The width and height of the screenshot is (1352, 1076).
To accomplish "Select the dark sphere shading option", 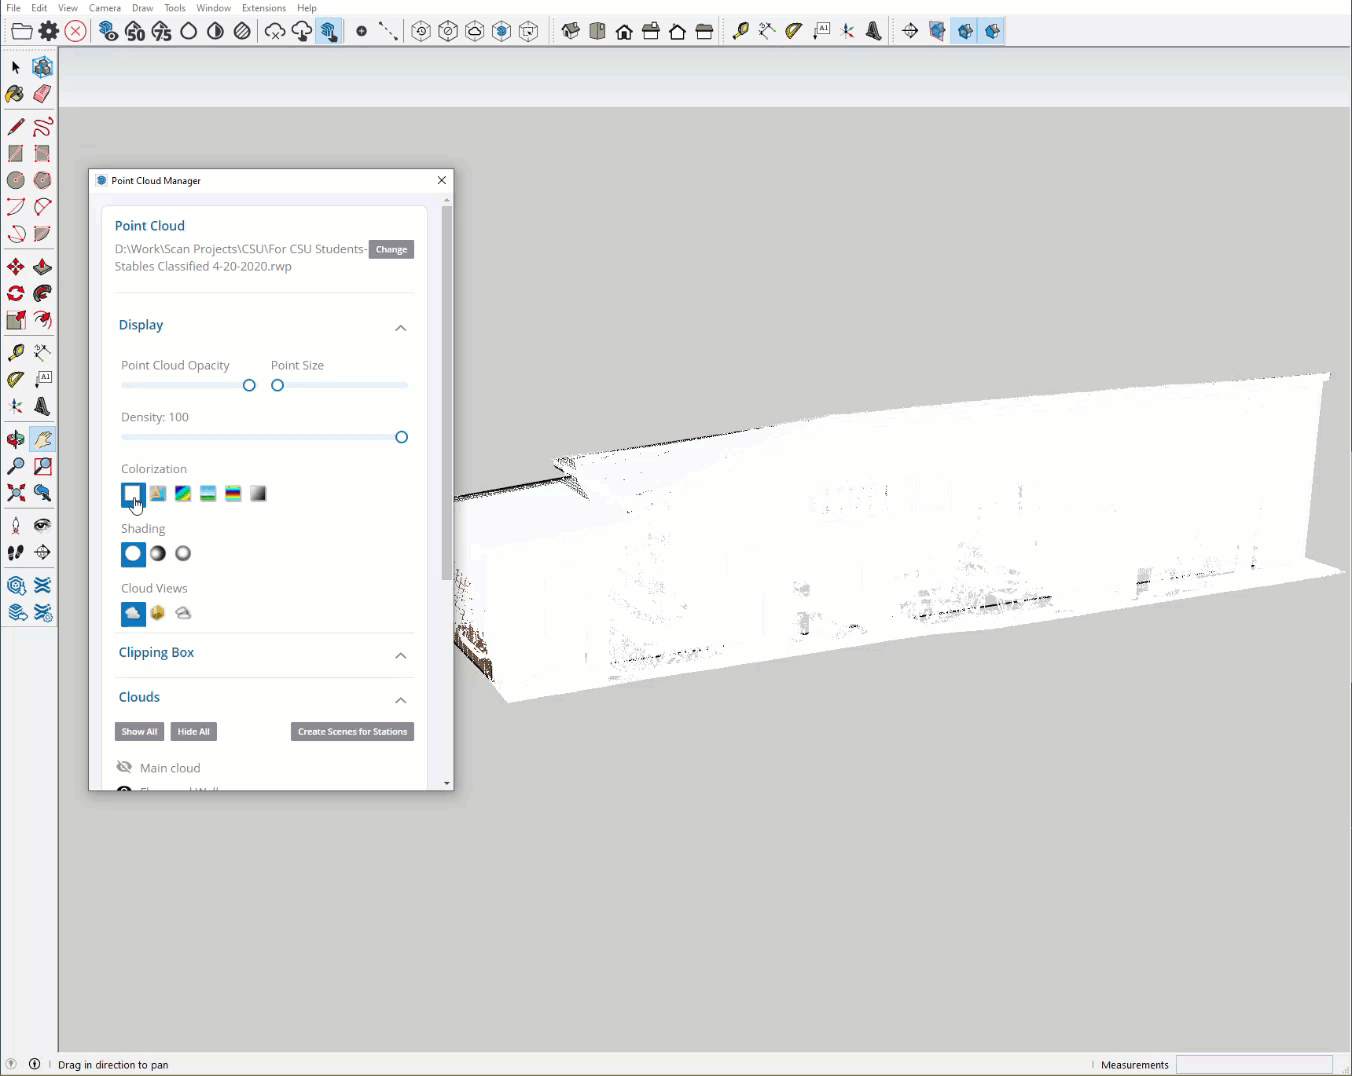I will (x=158, y=553).
